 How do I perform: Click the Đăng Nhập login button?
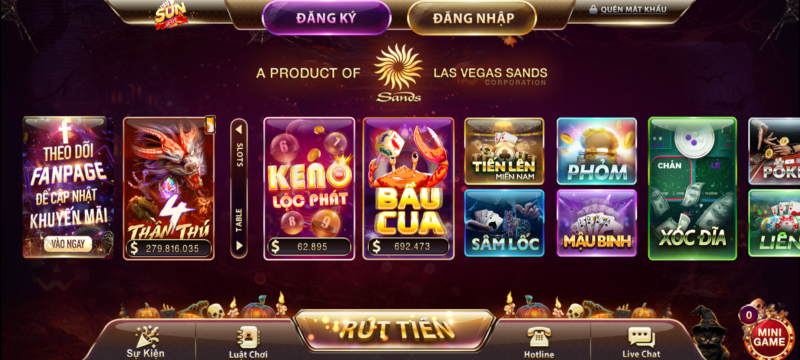tap(472, 18)
